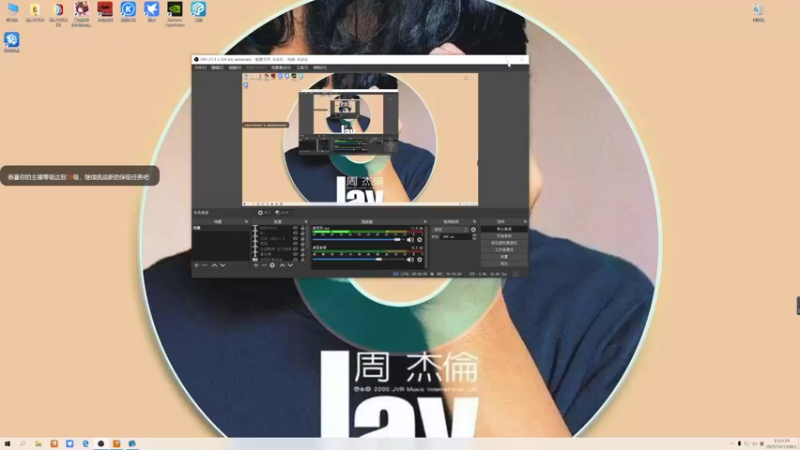This screenshot has width=800, height=450.
Task: Switch to the OBS icon on the taskbar
Action: click(101, 444)
